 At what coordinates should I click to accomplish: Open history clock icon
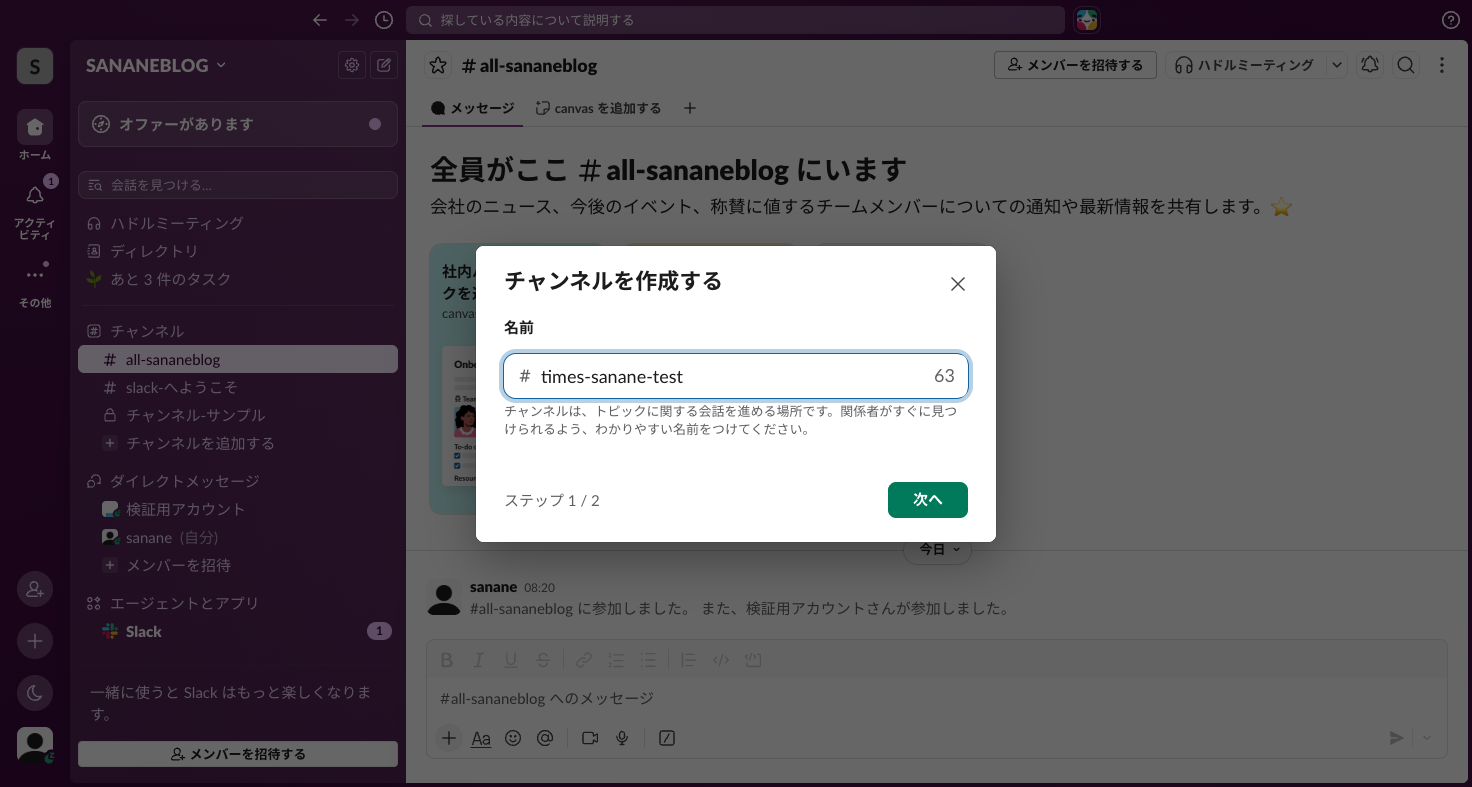click(384, 20)
